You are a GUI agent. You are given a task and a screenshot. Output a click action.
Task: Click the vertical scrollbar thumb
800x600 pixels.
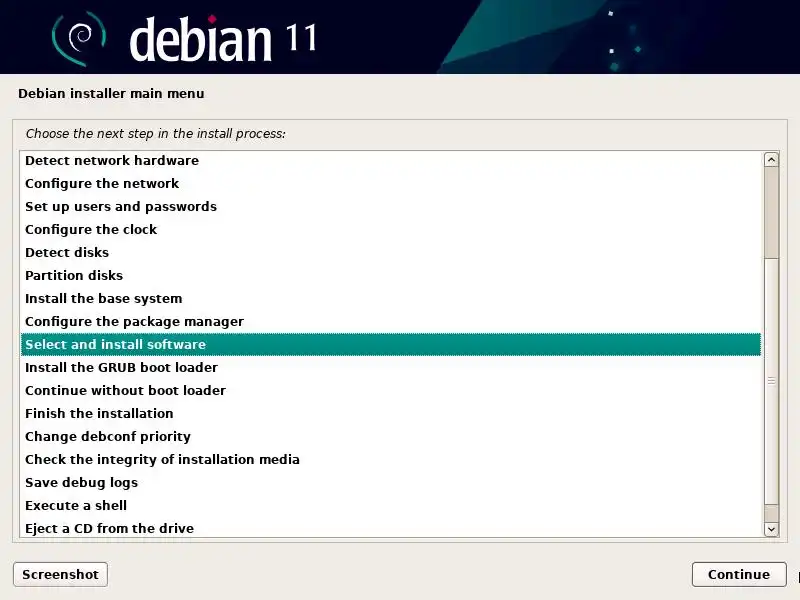tap(771, 381)
